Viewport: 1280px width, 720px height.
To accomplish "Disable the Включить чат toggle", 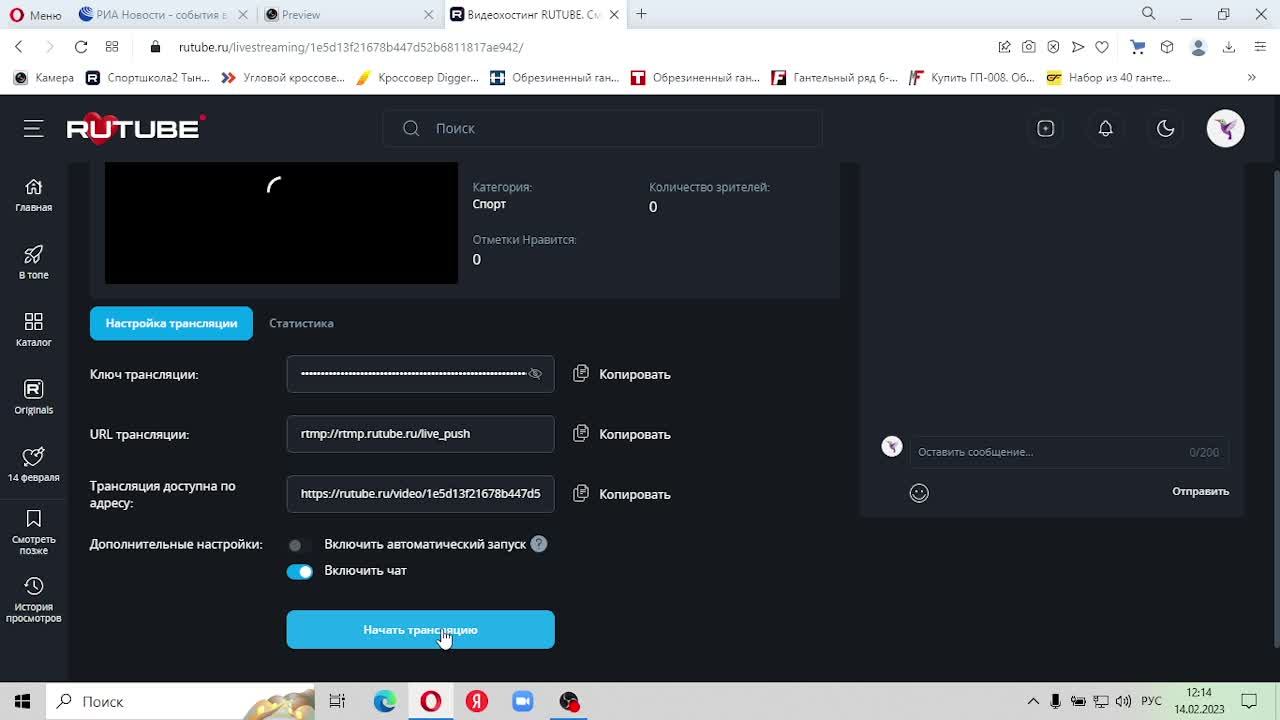I will click(x=299, y=571).
